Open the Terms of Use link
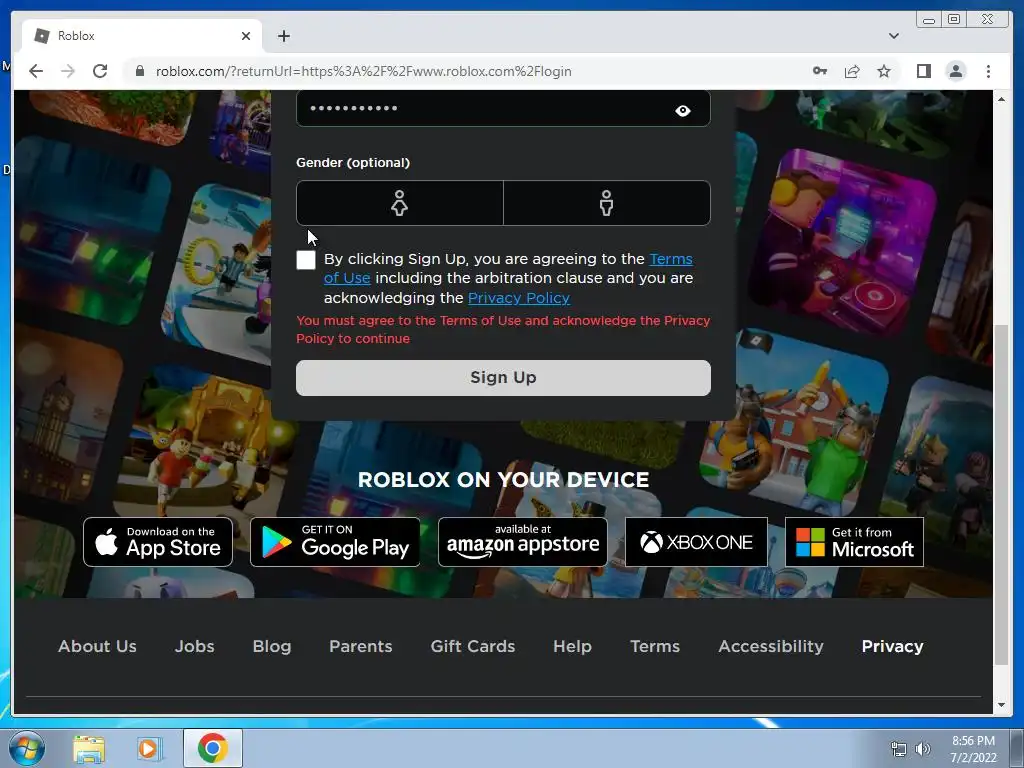Image resolution: width=1024 pixels, height=768 pixels. [670, 259]
